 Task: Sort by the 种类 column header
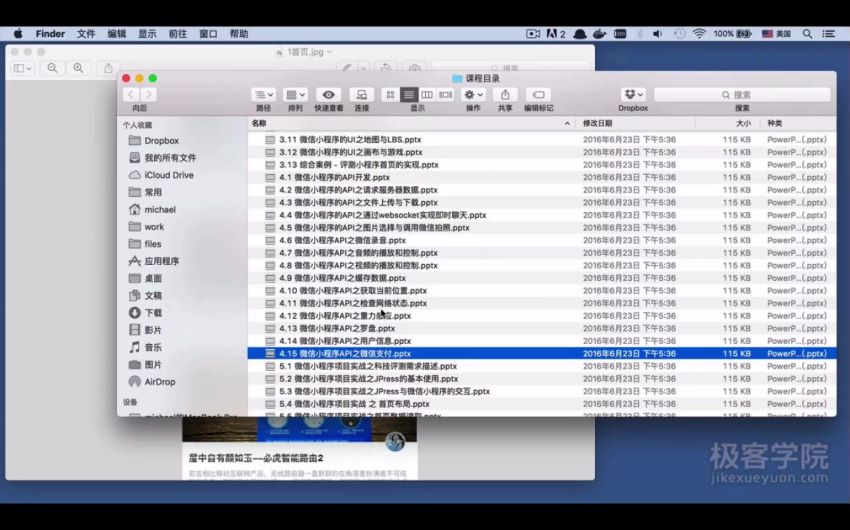(x=798, y=124)
